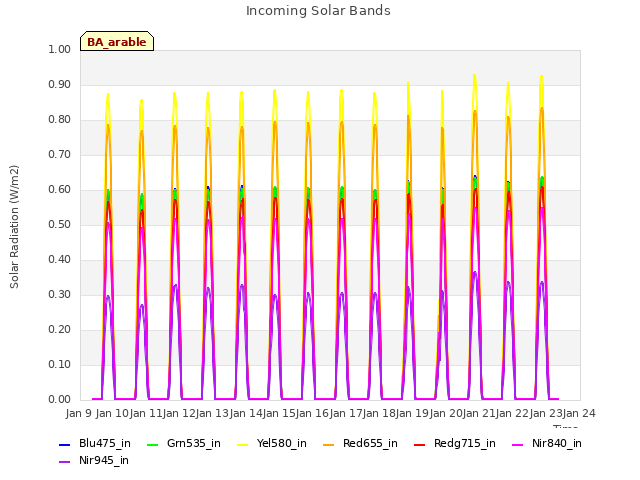Select the Red655_in legend label
The image size is (640, 480).
pos(370,444)
